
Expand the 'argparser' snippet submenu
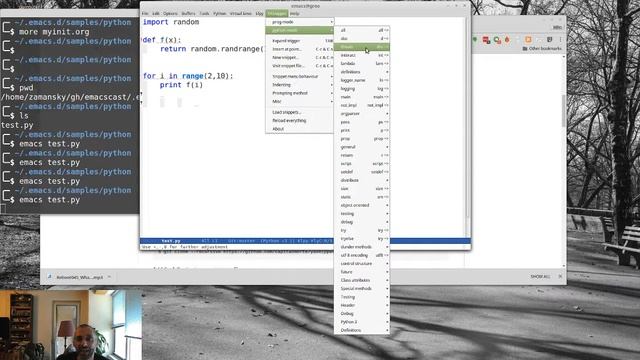(x=362, y=113)
